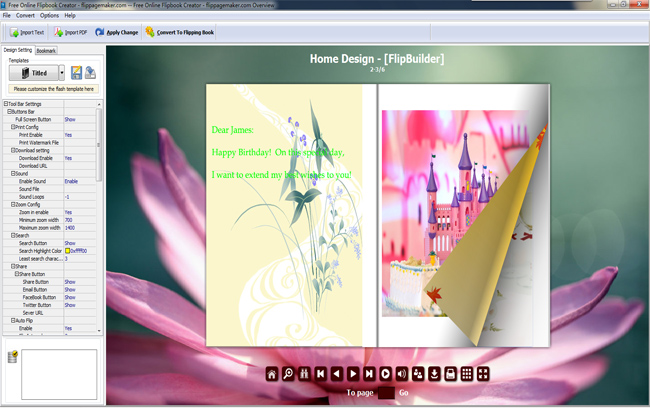Click the Titled template button
This screenshot has width=650, height=408.
[x=34, y=73]
